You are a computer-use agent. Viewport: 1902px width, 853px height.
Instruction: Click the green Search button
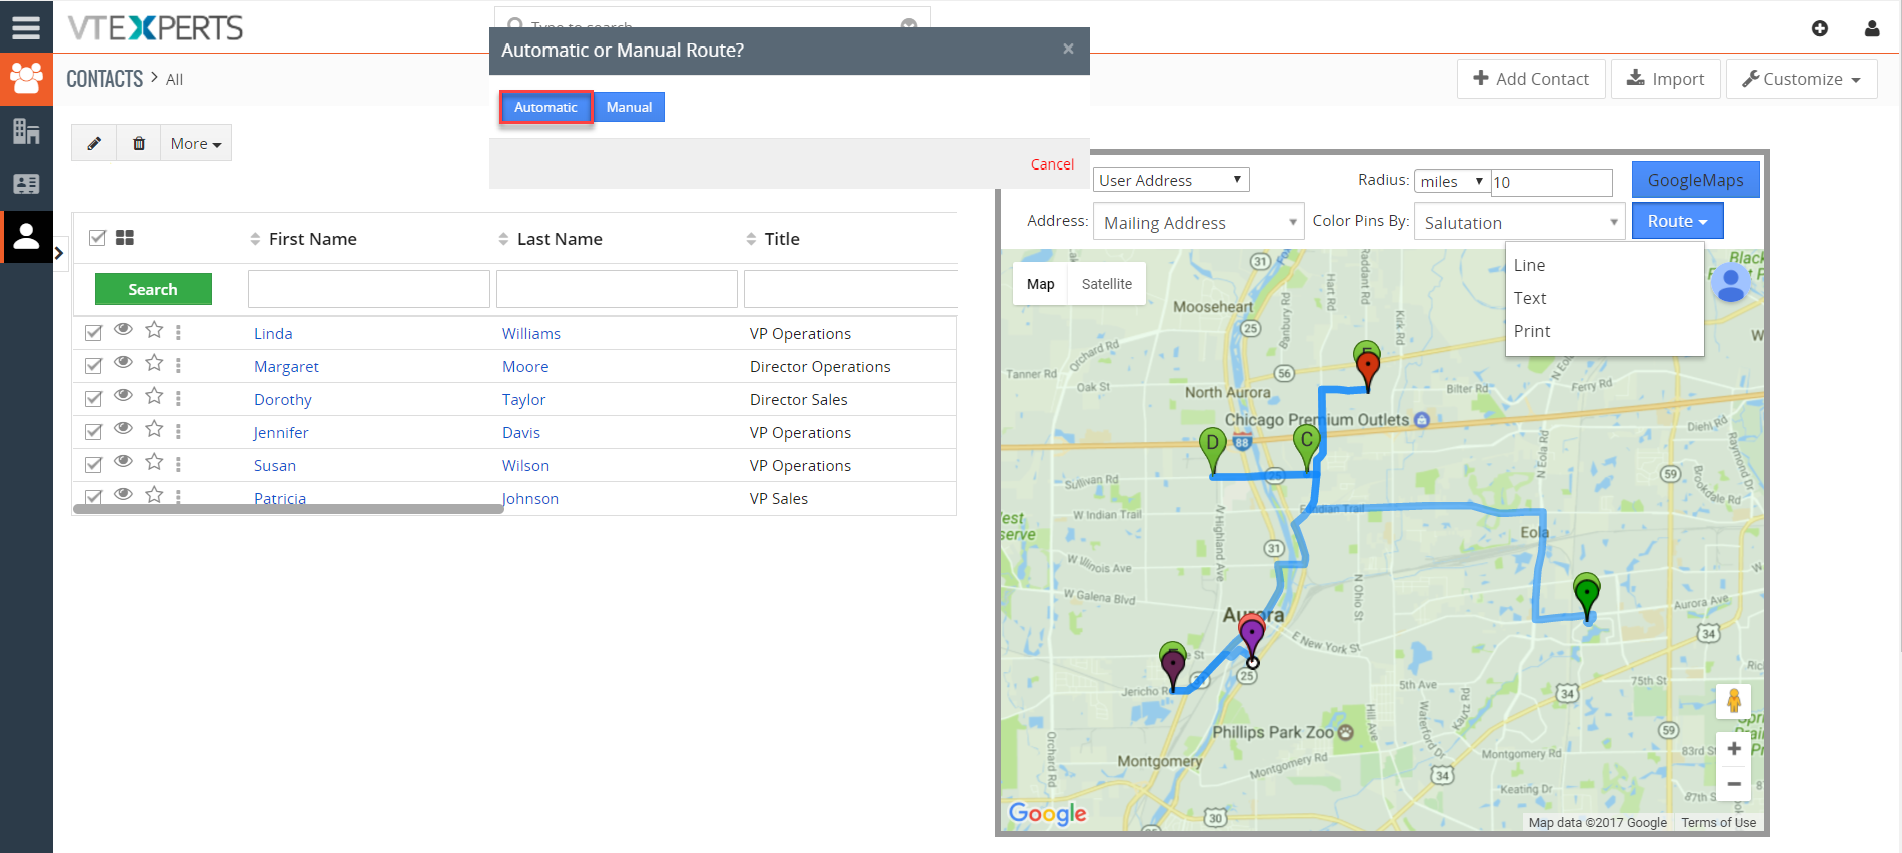(x=153, y=289)
